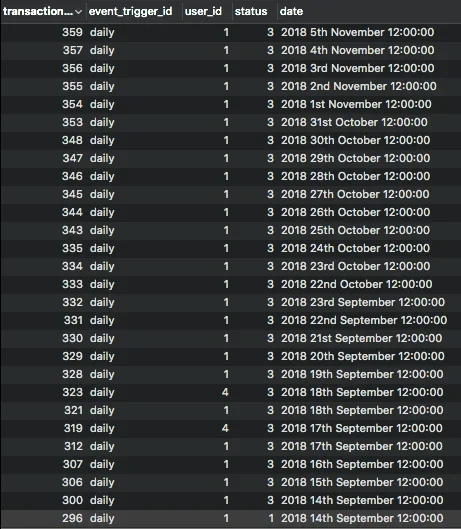Click user_id value 4 in row 319
The image size is (461, 529).
pos(225,428)
